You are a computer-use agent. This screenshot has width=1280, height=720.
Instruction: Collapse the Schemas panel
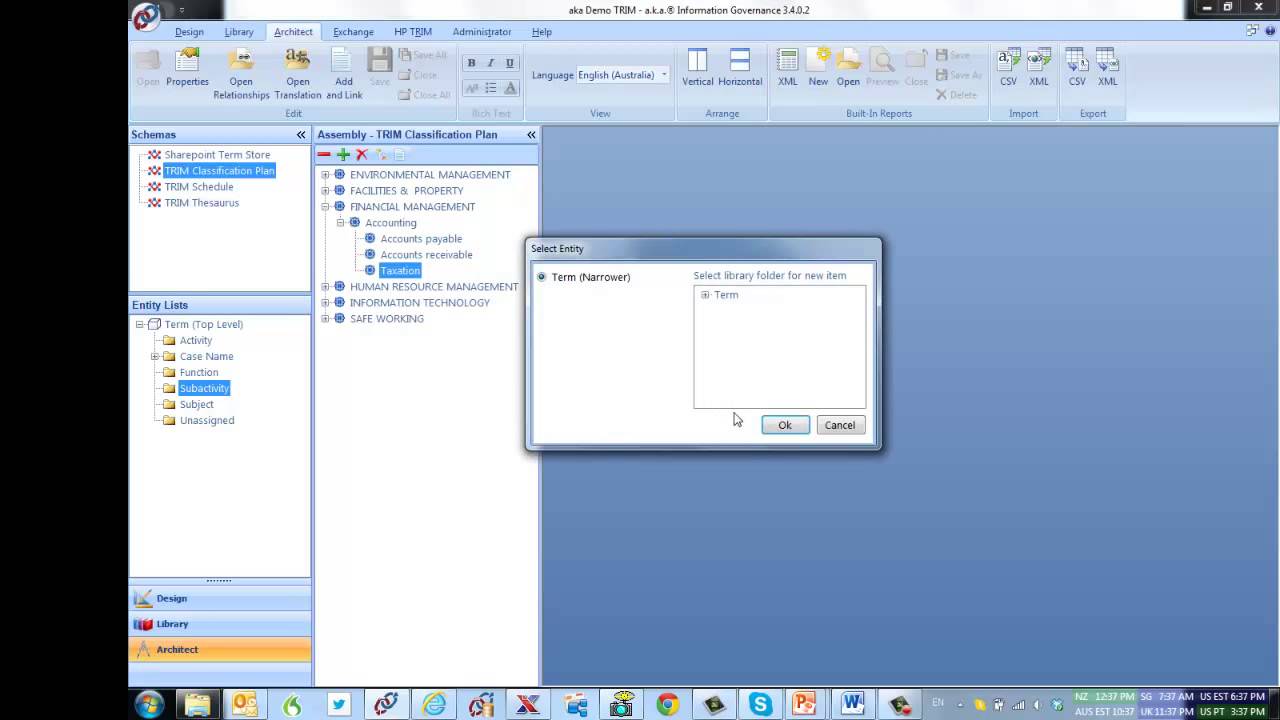pyautogui.click(x=301, y=135)
